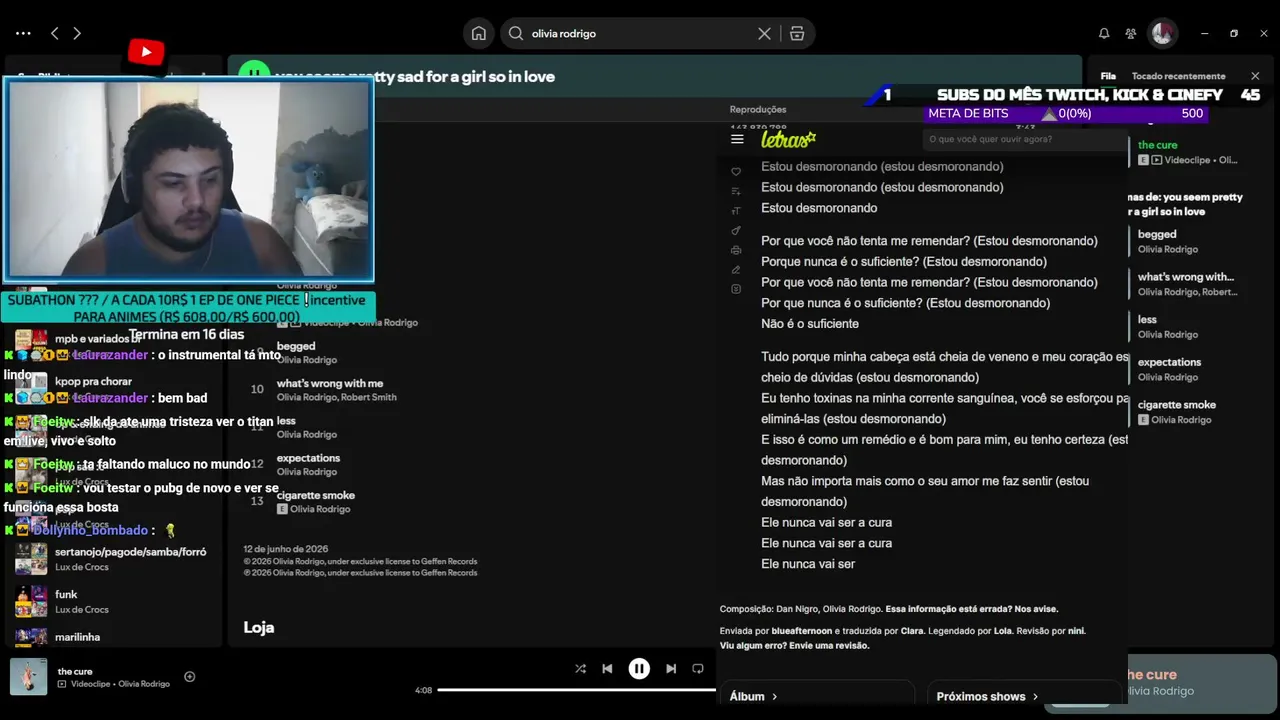Switch to Tocado recentemente tab
Image resolution: width=1280 pixels, height=720 pixels.
tap(1178, 76)
